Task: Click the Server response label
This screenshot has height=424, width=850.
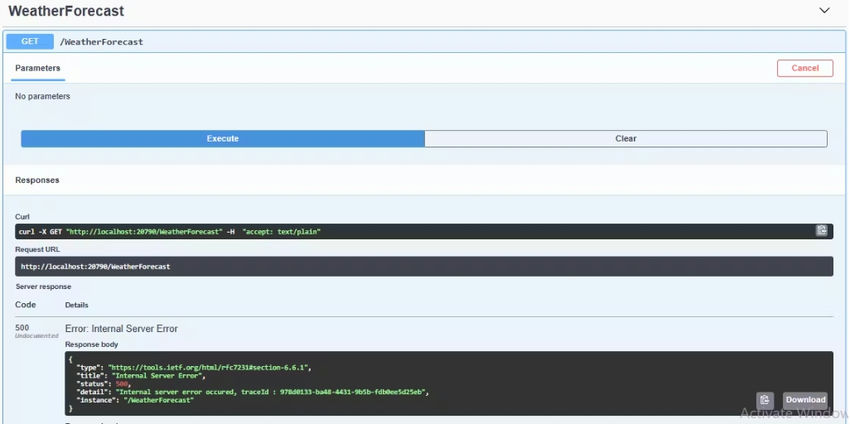Action: tap(43, 286)
